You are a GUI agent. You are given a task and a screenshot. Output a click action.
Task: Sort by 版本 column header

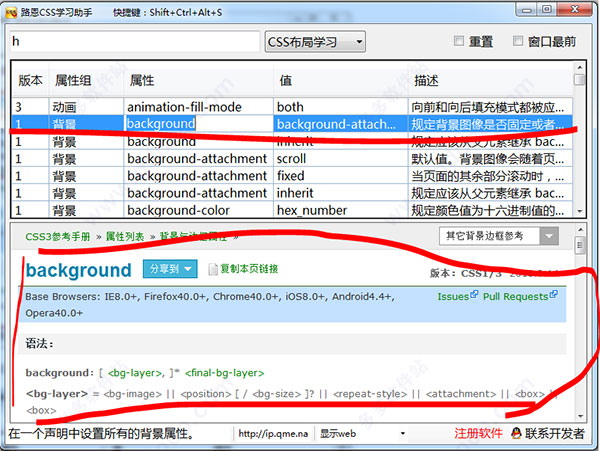click(x=30, y=81)
